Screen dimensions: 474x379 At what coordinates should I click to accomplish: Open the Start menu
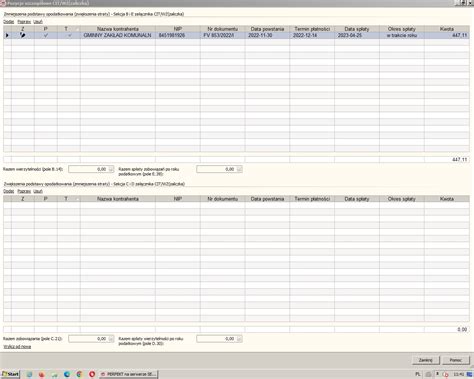click(10, 374)
